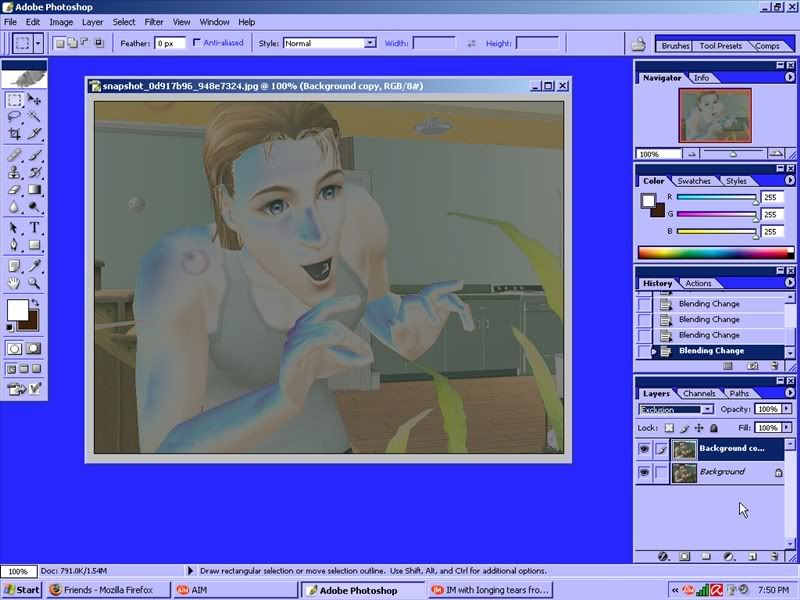800x600 pixels.
Task: Open the Navigator panel flyout menu
Action: click(790, 77)
